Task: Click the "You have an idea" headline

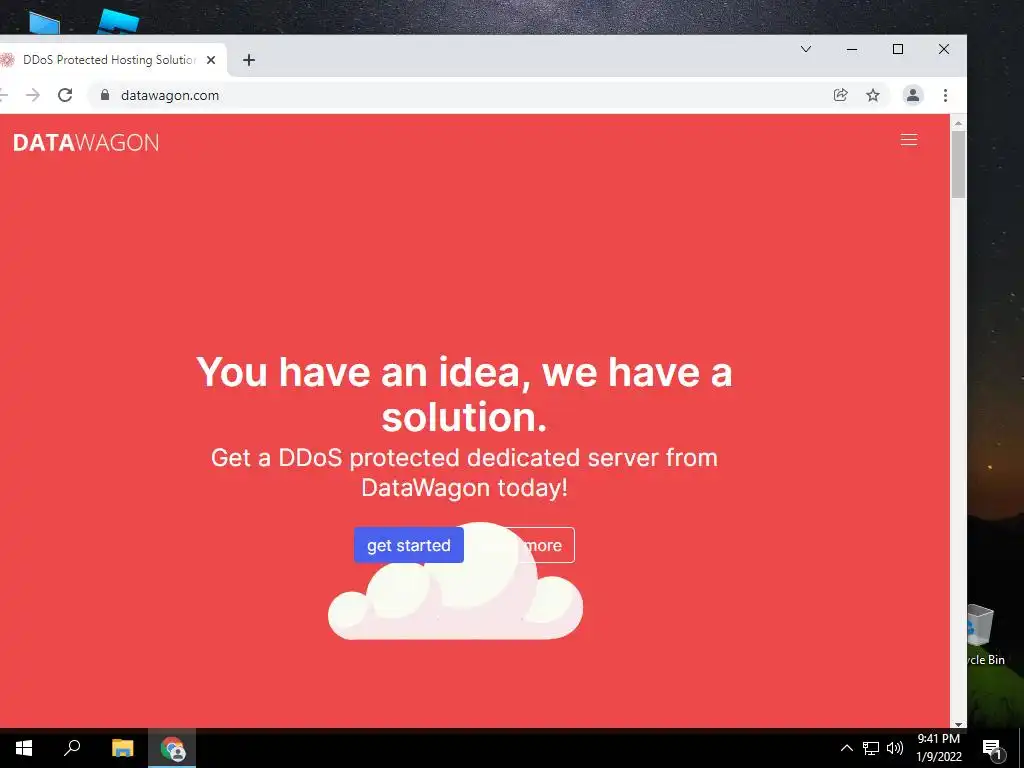Action: coord(464,394)
